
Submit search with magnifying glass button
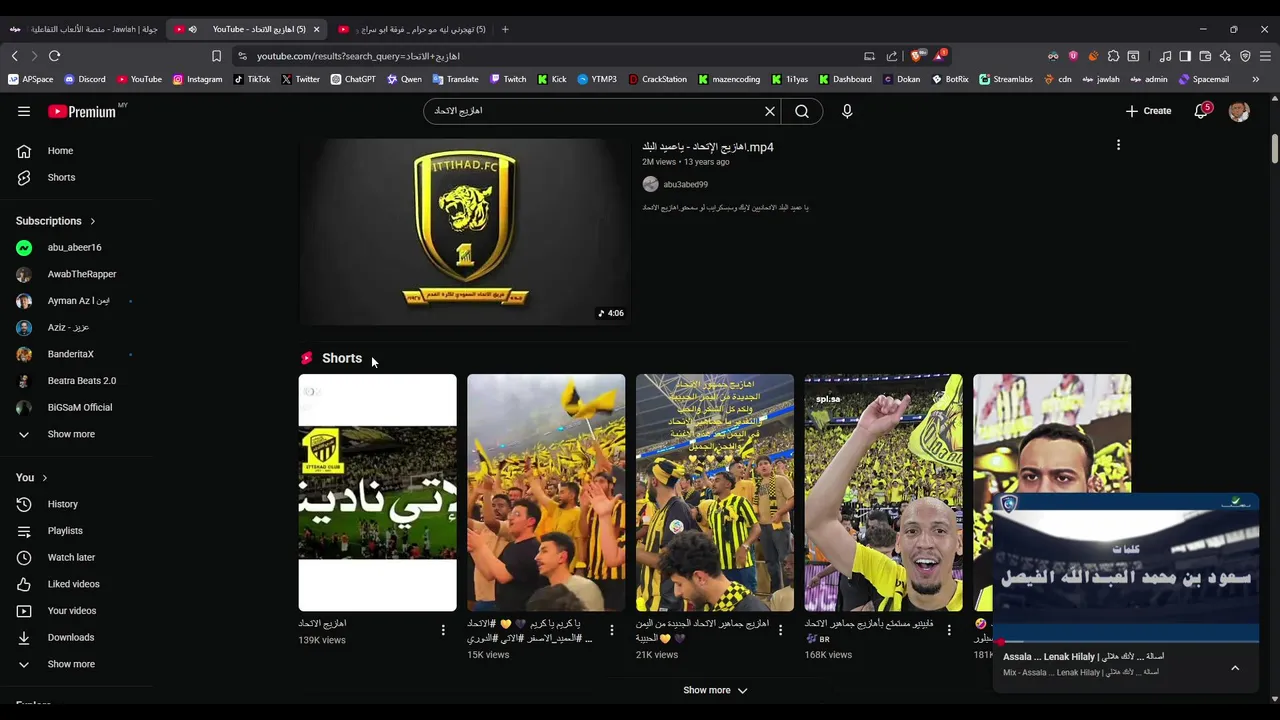pyautogui.click(x=802, y=111)
